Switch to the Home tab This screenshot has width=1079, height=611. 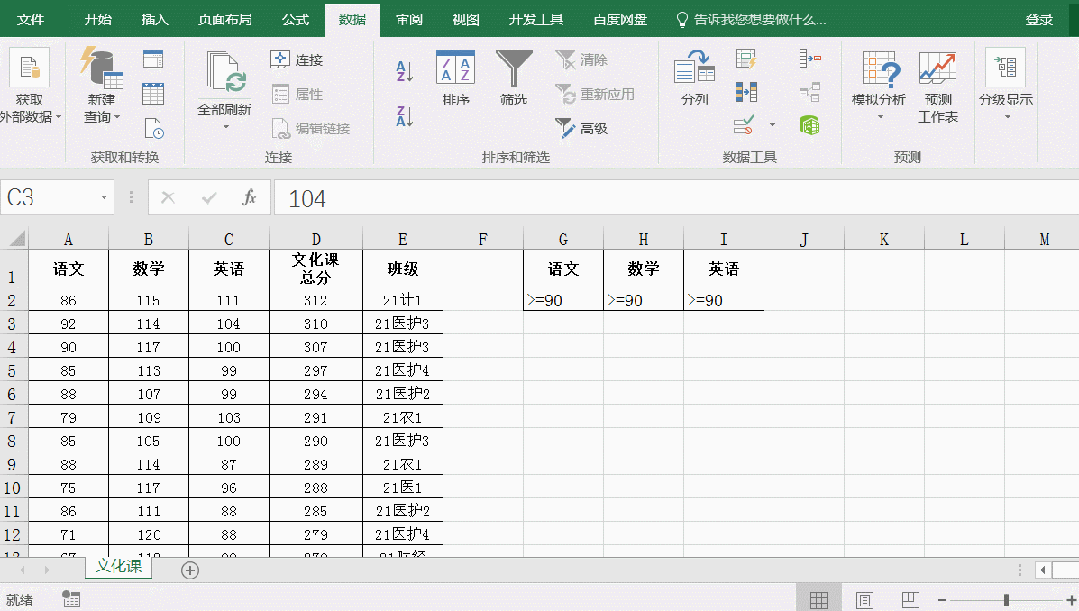pos(98,19)
